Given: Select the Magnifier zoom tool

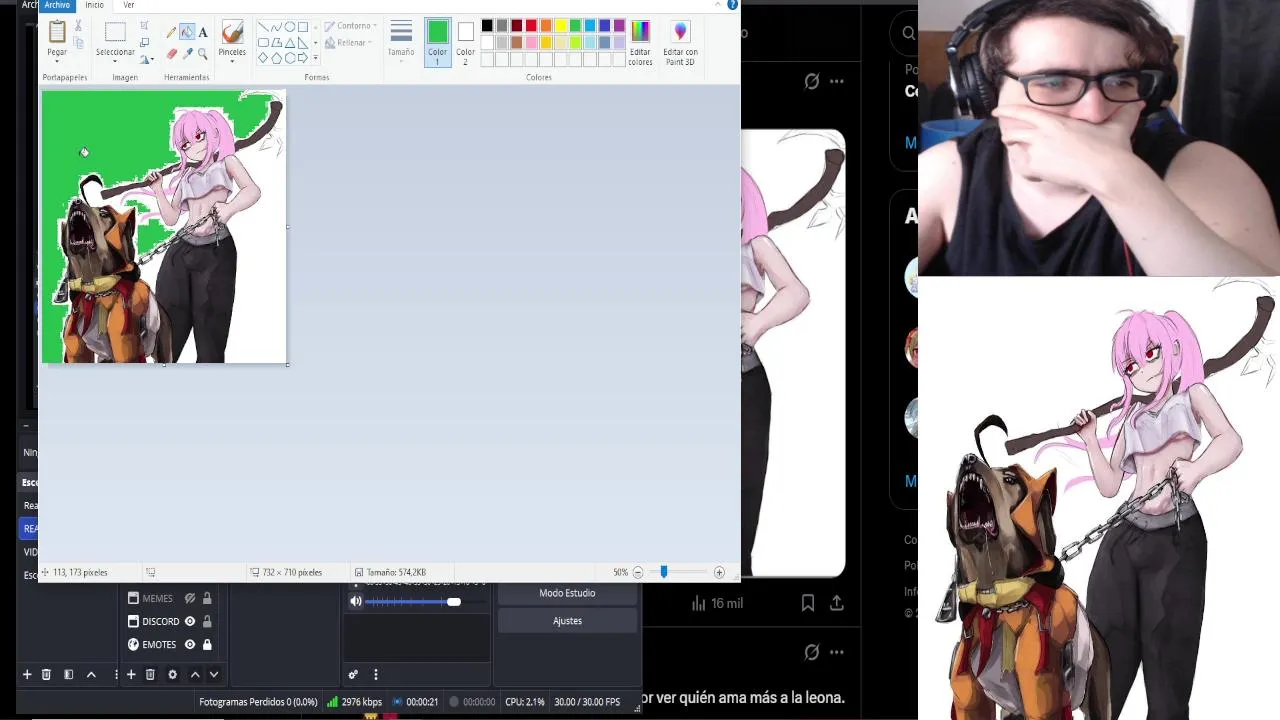Looking at the screenshot, I should [203, 53].
